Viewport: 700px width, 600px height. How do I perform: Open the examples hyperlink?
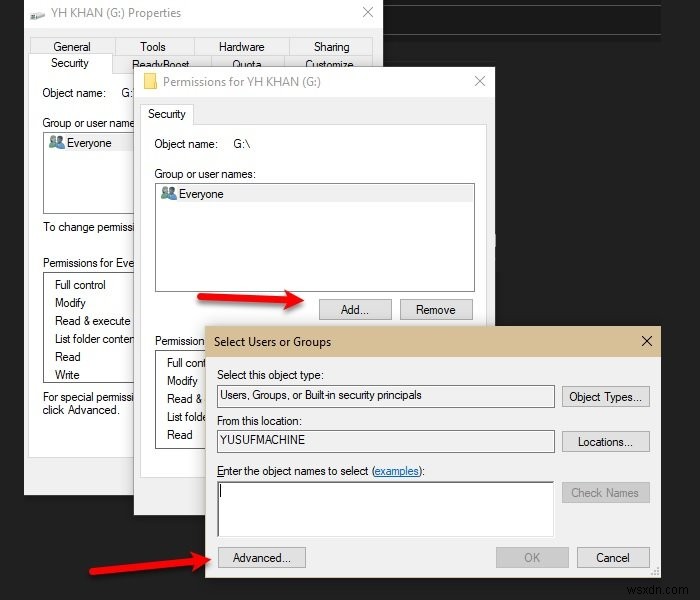pos(396,471)
